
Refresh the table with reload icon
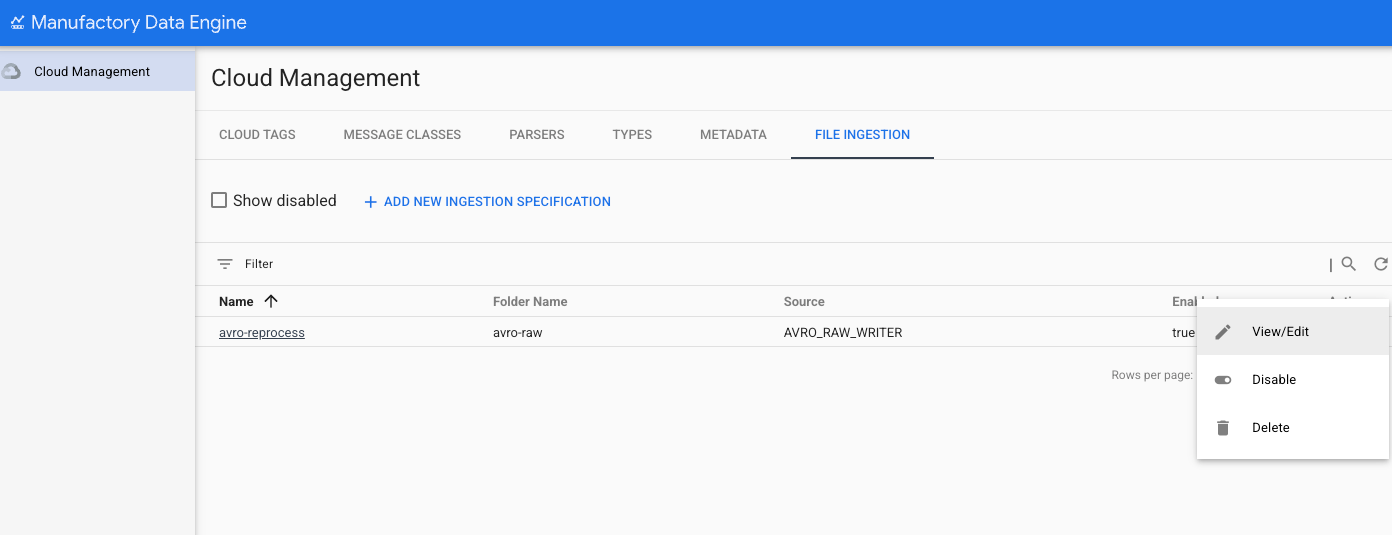click(1381, 264)
